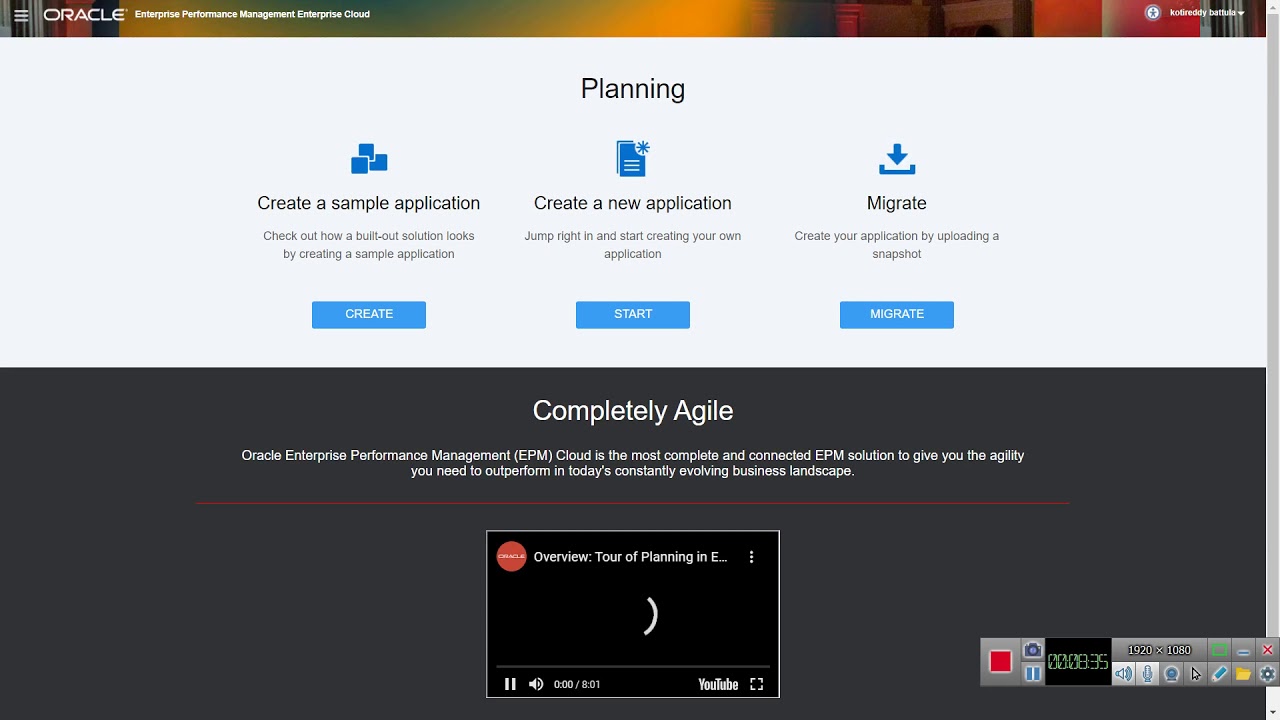This screenshot has width=1280, height=720.
Task: Click the Oracle logo in the header
Action: tap(85, 15)
